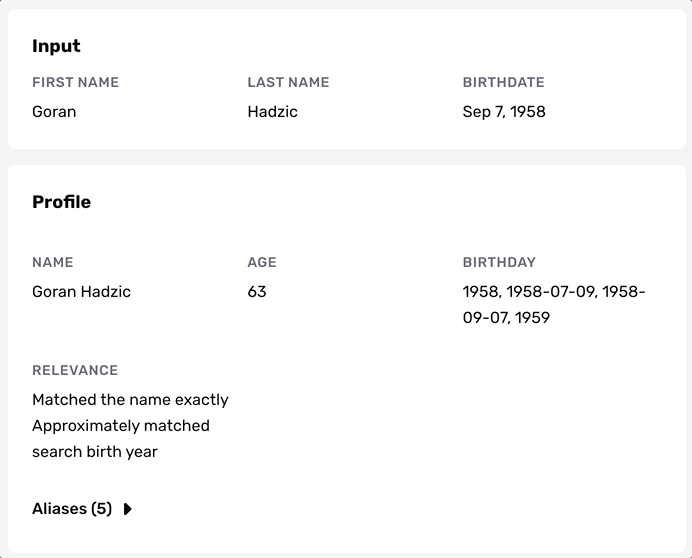The height and width of the screenshot is (558, 692).
Task: Click the Profile section heading
Action: (61, 202)
